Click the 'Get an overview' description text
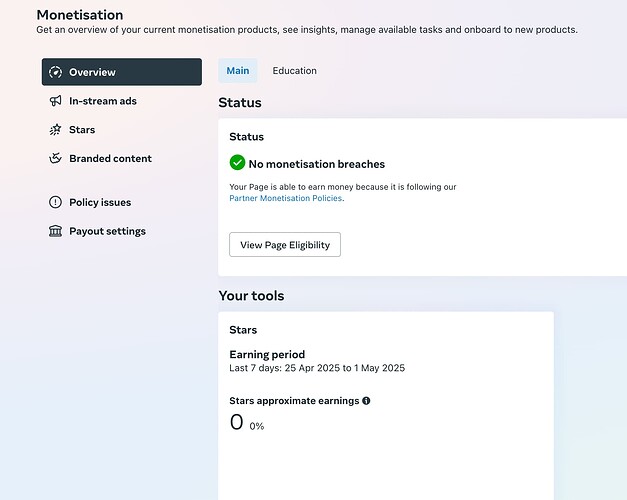This screenshot has width=627, height=500. tap(307, 30)
